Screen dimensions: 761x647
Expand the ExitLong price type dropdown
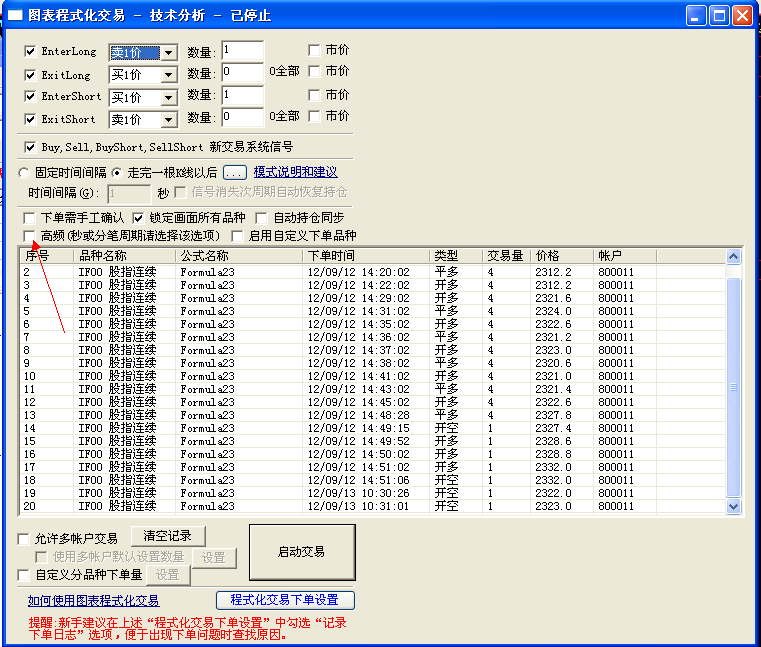coord(168,75)
